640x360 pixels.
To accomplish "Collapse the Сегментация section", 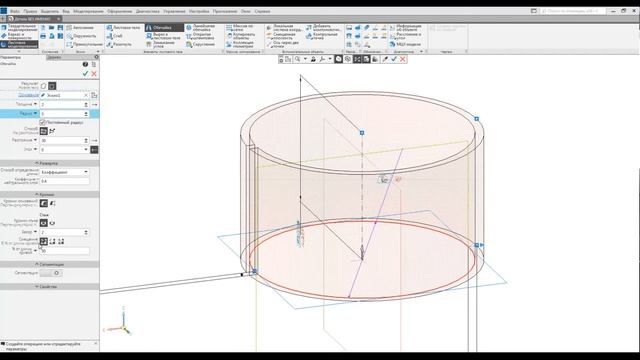I will pos(49,264).
